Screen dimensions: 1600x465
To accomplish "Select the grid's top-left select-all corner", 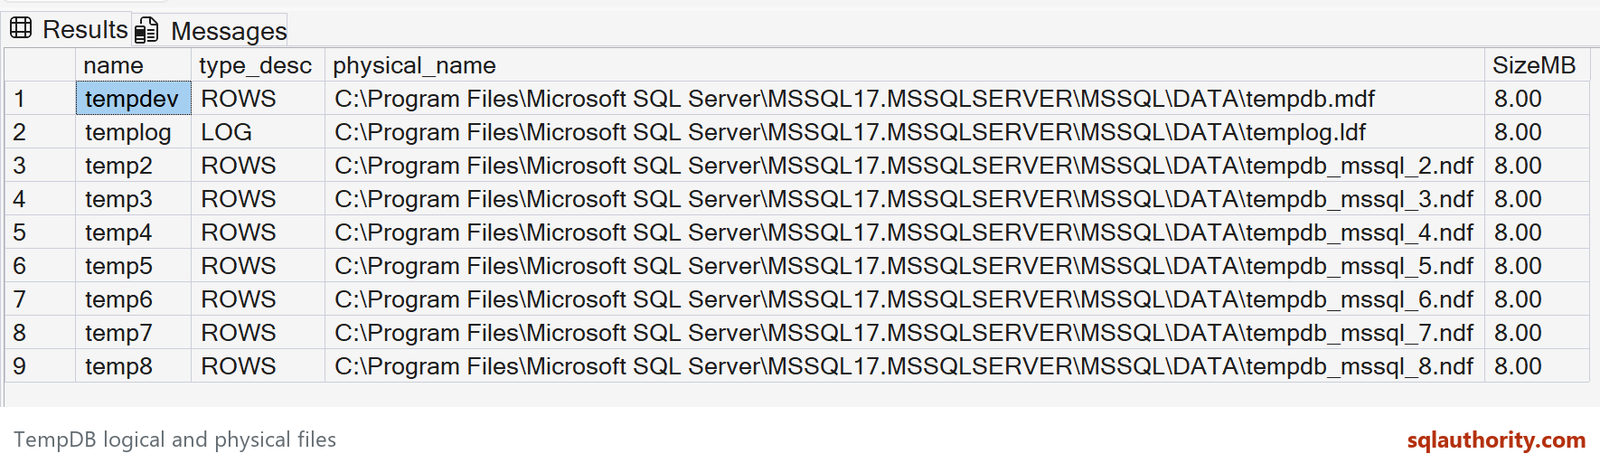I will click(40, 65).
